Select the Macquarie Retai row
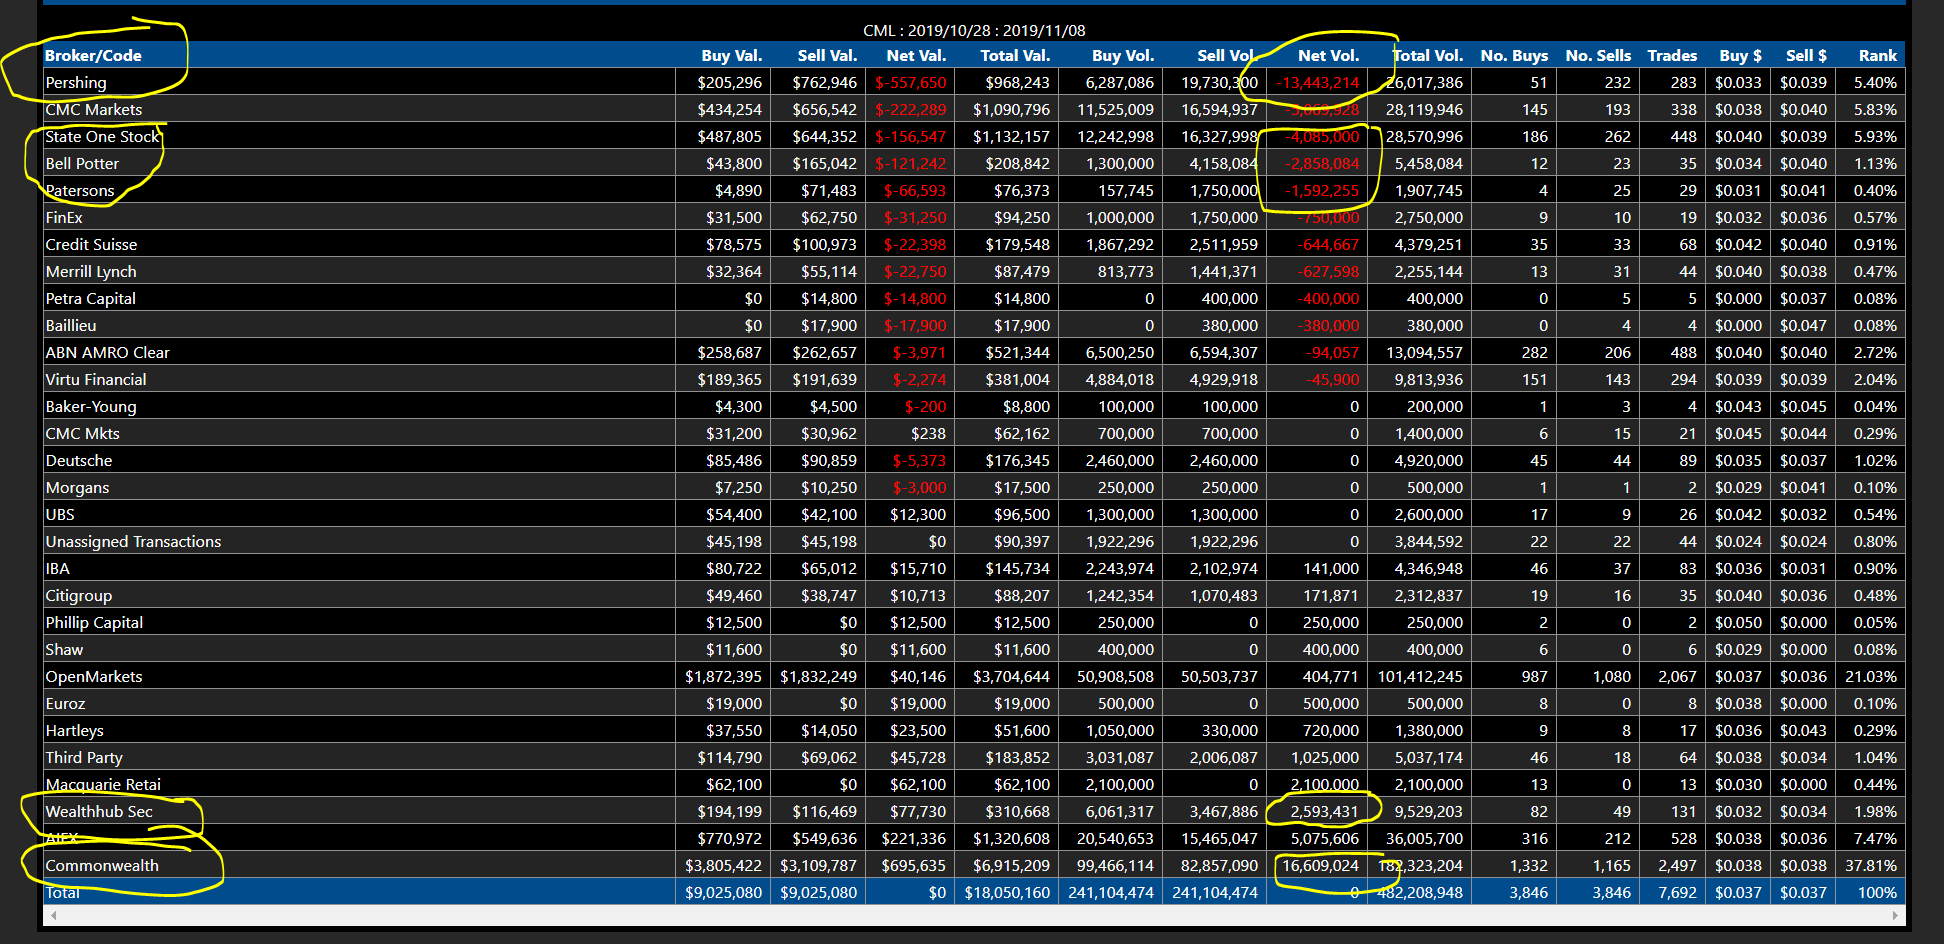Image resolution: width=1944 pixels, height=944 pixels. coord(974,784)
